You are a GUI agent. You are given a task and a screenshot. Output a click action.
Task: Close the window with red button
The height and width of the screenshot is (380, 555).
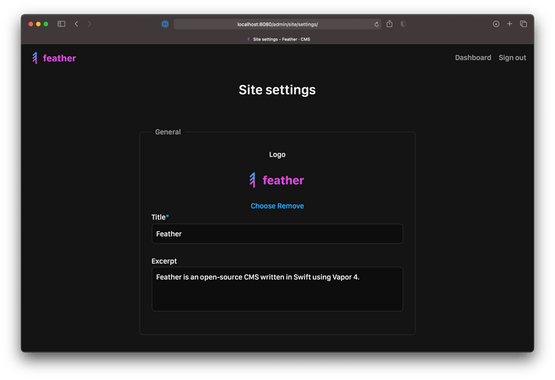click(x=31, y=24)
